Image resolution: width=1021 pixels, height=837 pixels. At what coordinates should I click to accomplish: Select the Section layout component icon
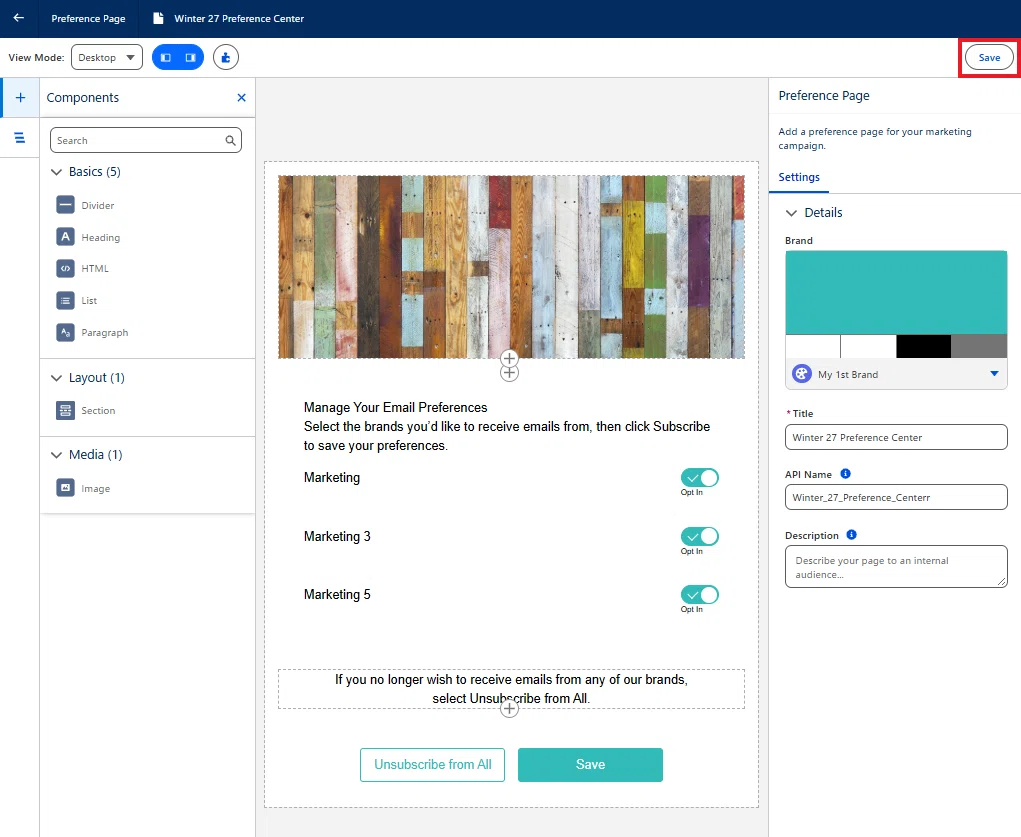[65, 410]
